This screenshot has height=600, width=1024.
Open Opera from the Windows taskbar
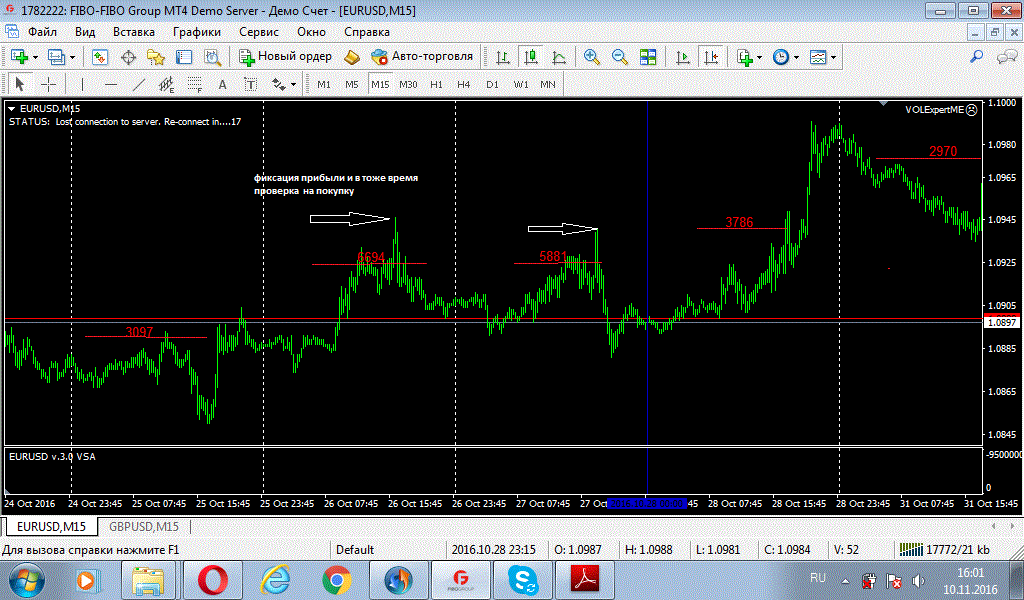213,580
